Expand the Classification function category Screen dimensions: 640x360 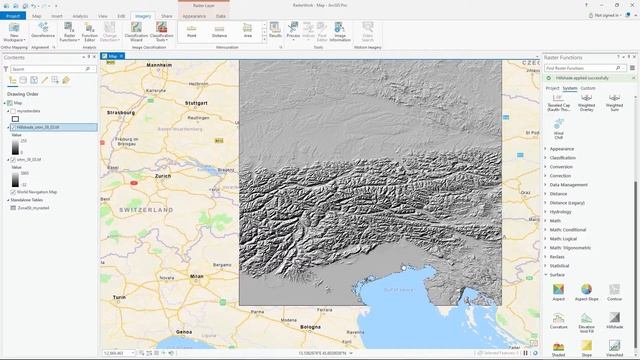tap(546, 158)
